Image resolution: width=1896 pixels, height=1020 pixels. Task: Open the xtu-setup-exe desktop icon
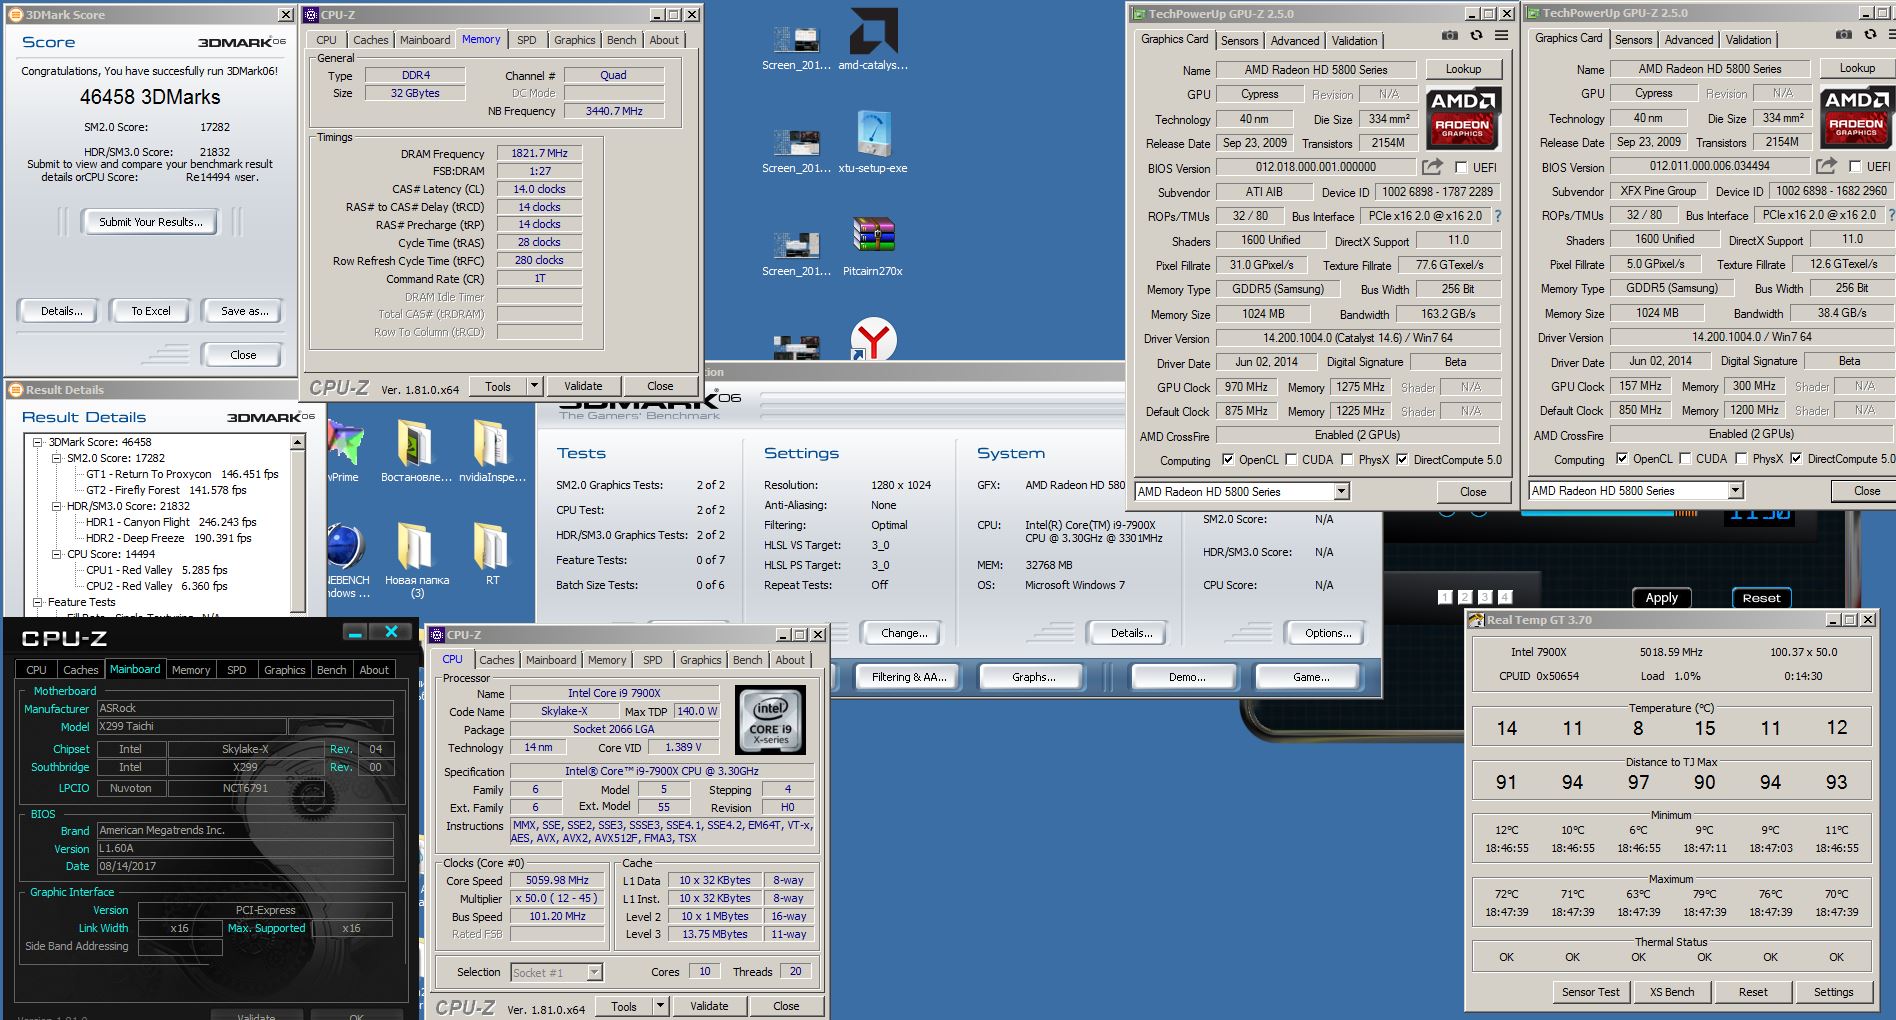pyautogui.click(x=873, y=134)
